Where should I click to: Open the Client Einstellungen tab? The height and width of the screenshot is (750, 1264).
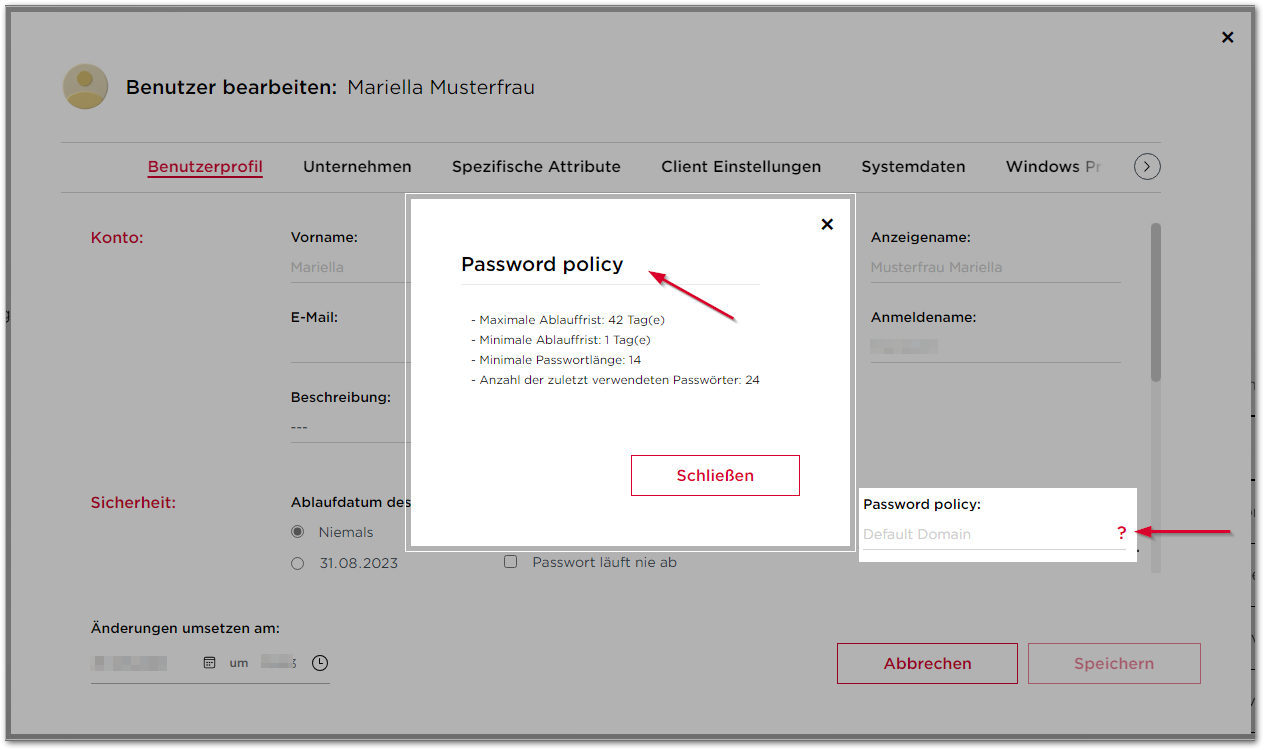[x=741, y=167]
